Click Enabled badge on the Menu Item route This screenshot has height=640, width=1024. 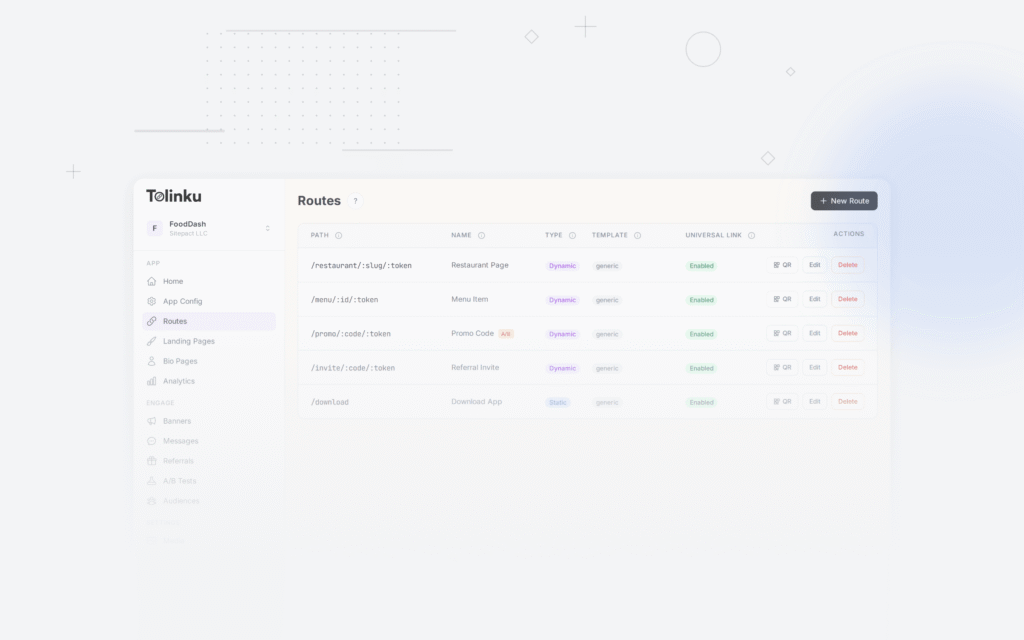[701, 299]
